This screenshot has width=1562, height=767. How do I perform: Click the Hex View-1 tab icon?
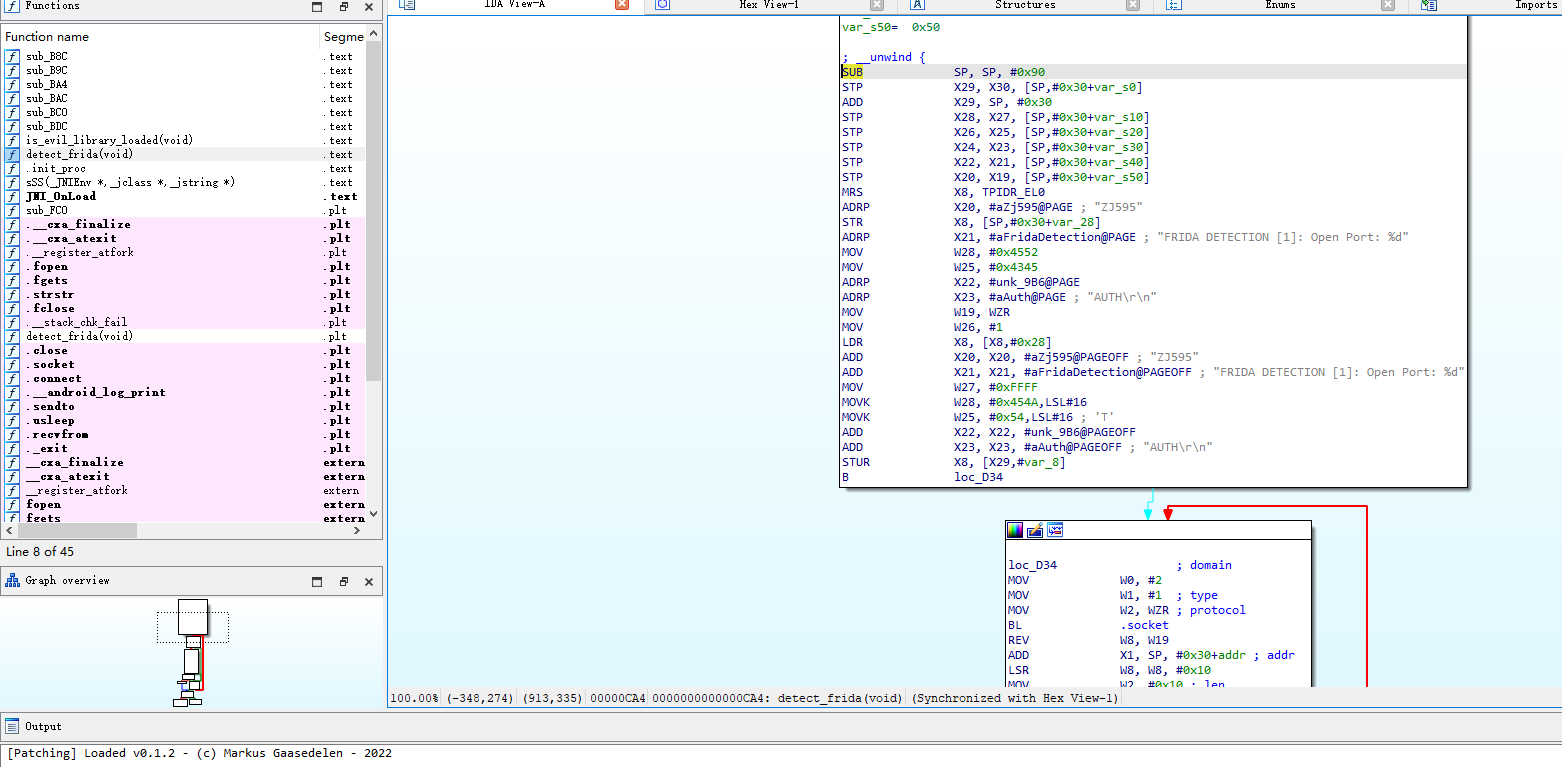pos(662,5)
